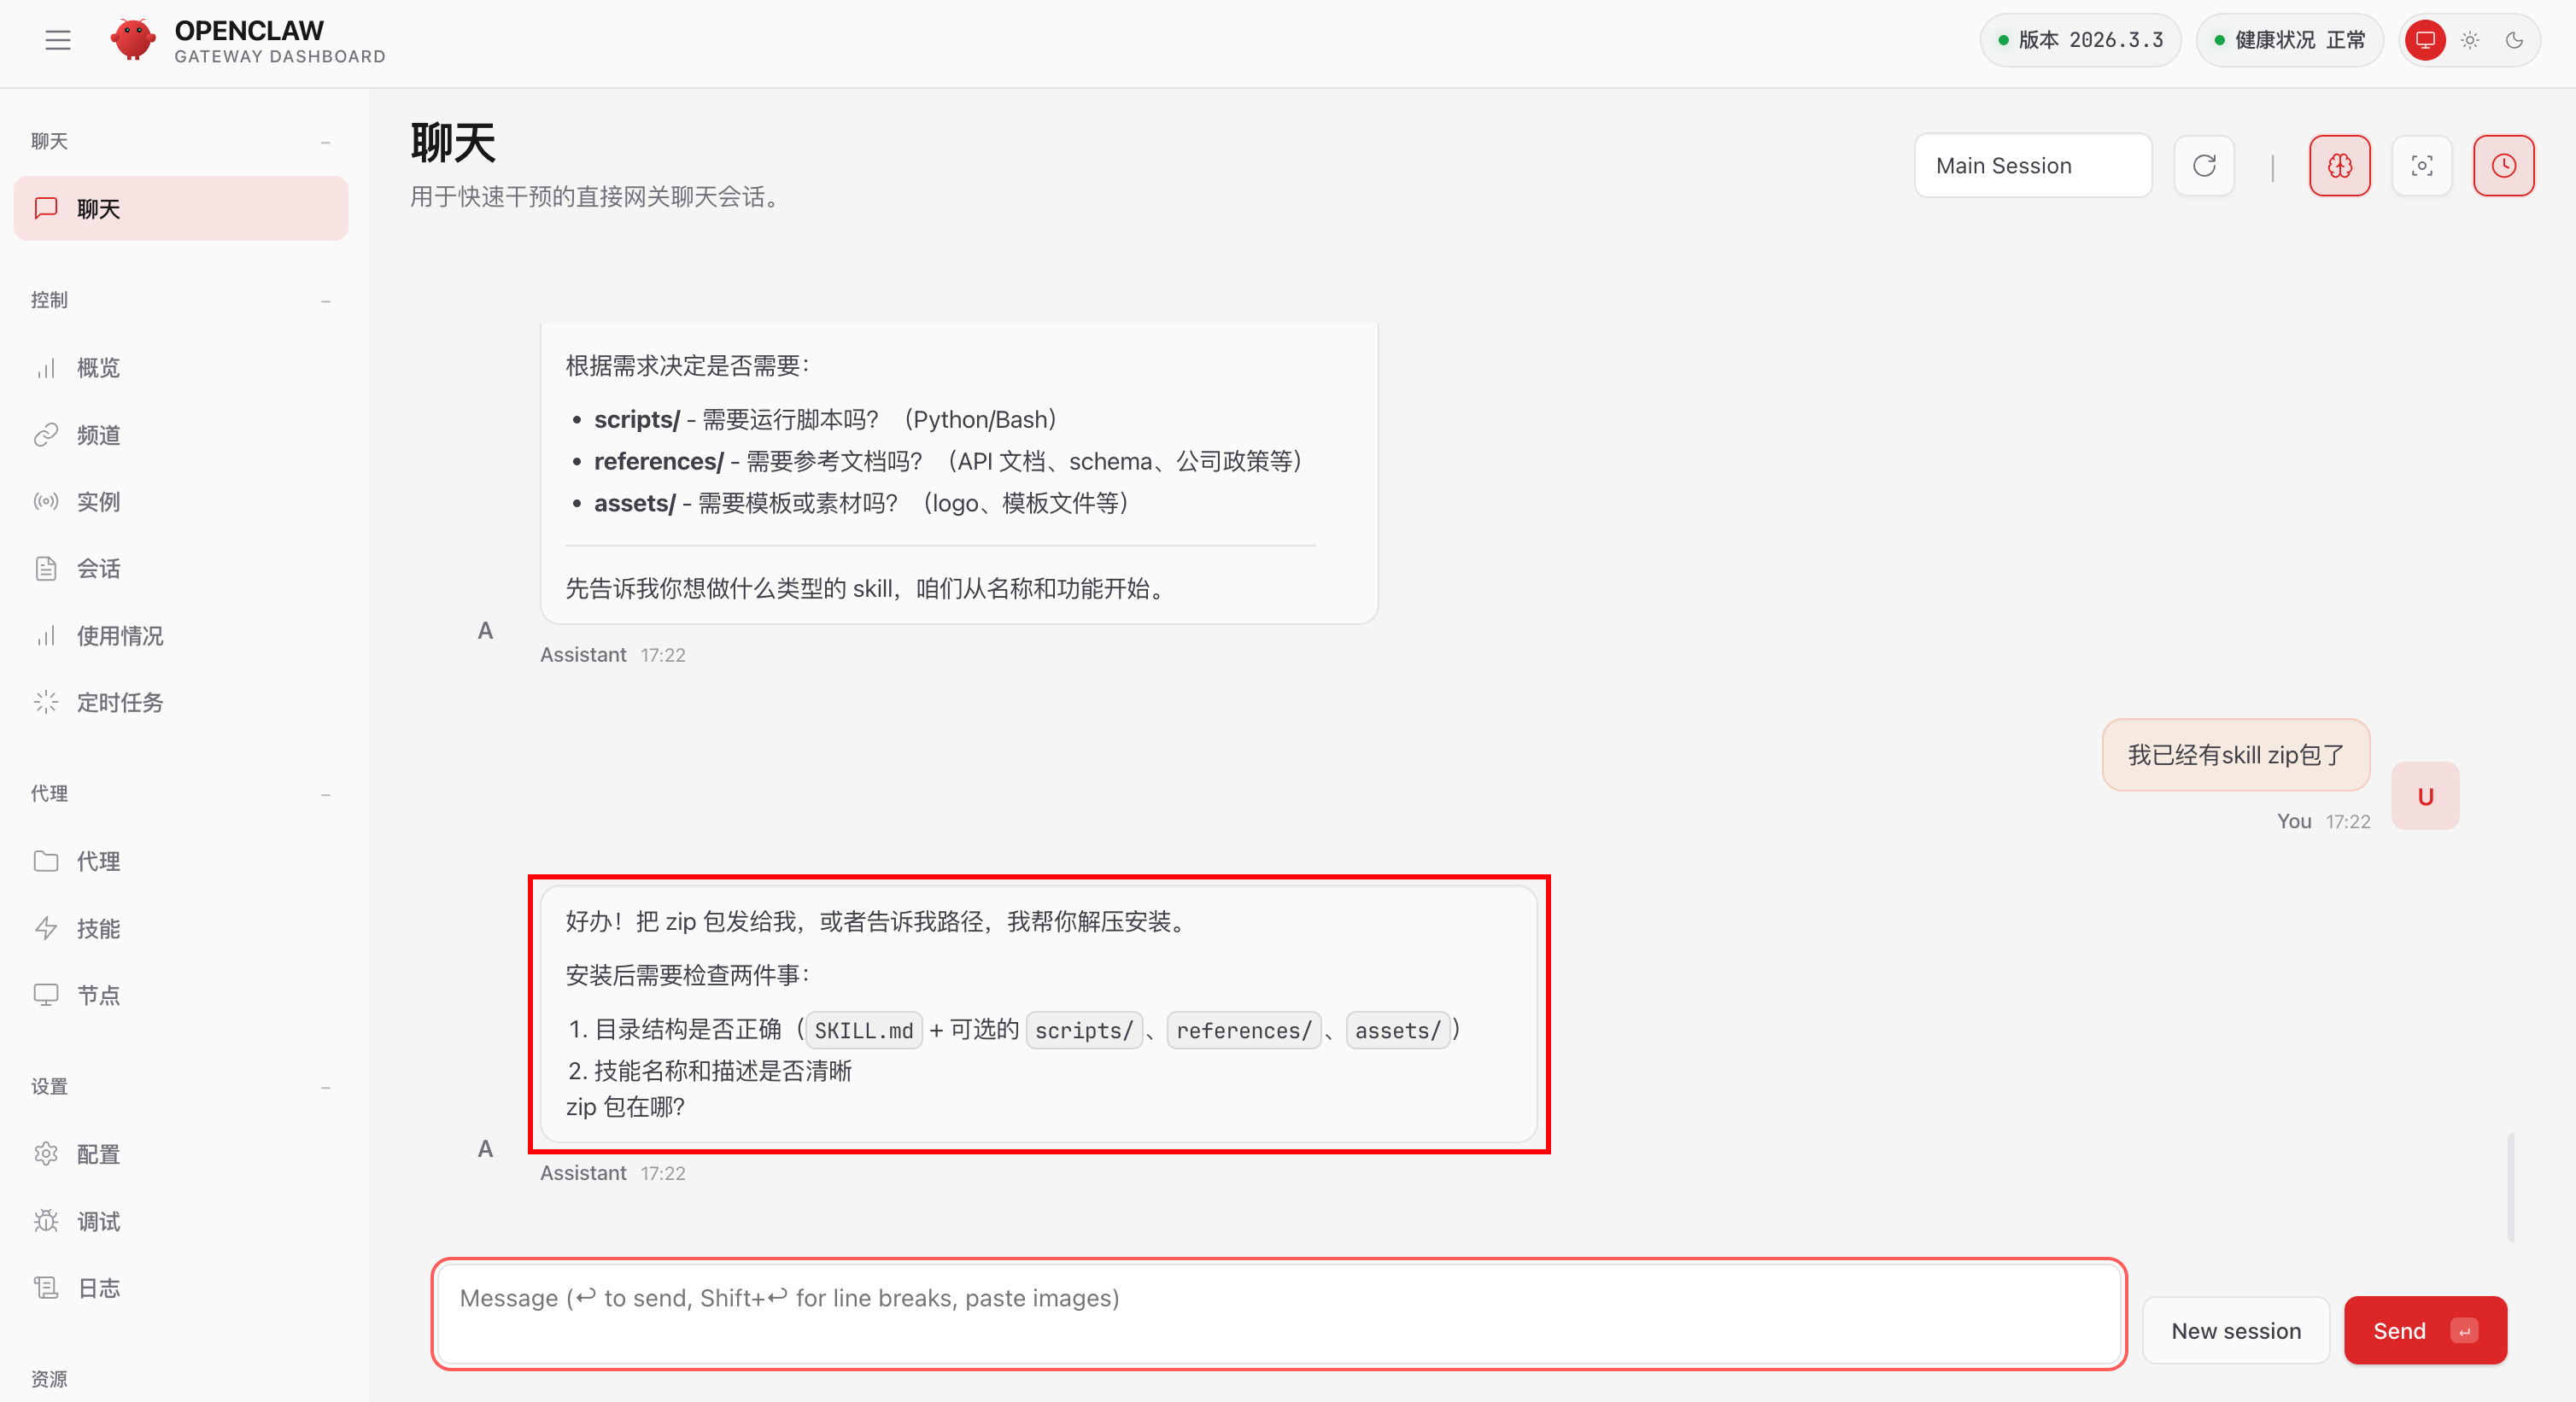Click the chat scrollbar thumb

pyautogui.click(x=2510, y=1187)
